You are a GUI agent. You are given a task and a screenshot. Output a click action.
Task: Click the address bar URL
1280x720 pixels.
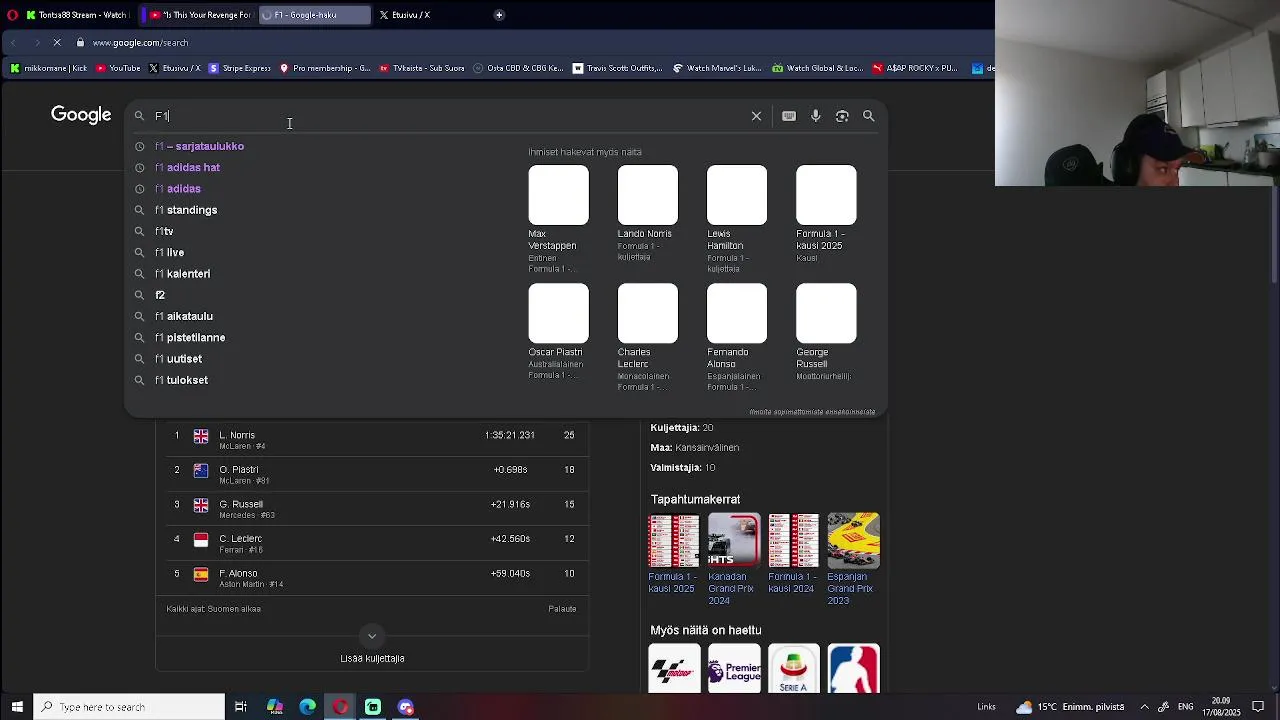pyautogui.click(x=140, y=43)
